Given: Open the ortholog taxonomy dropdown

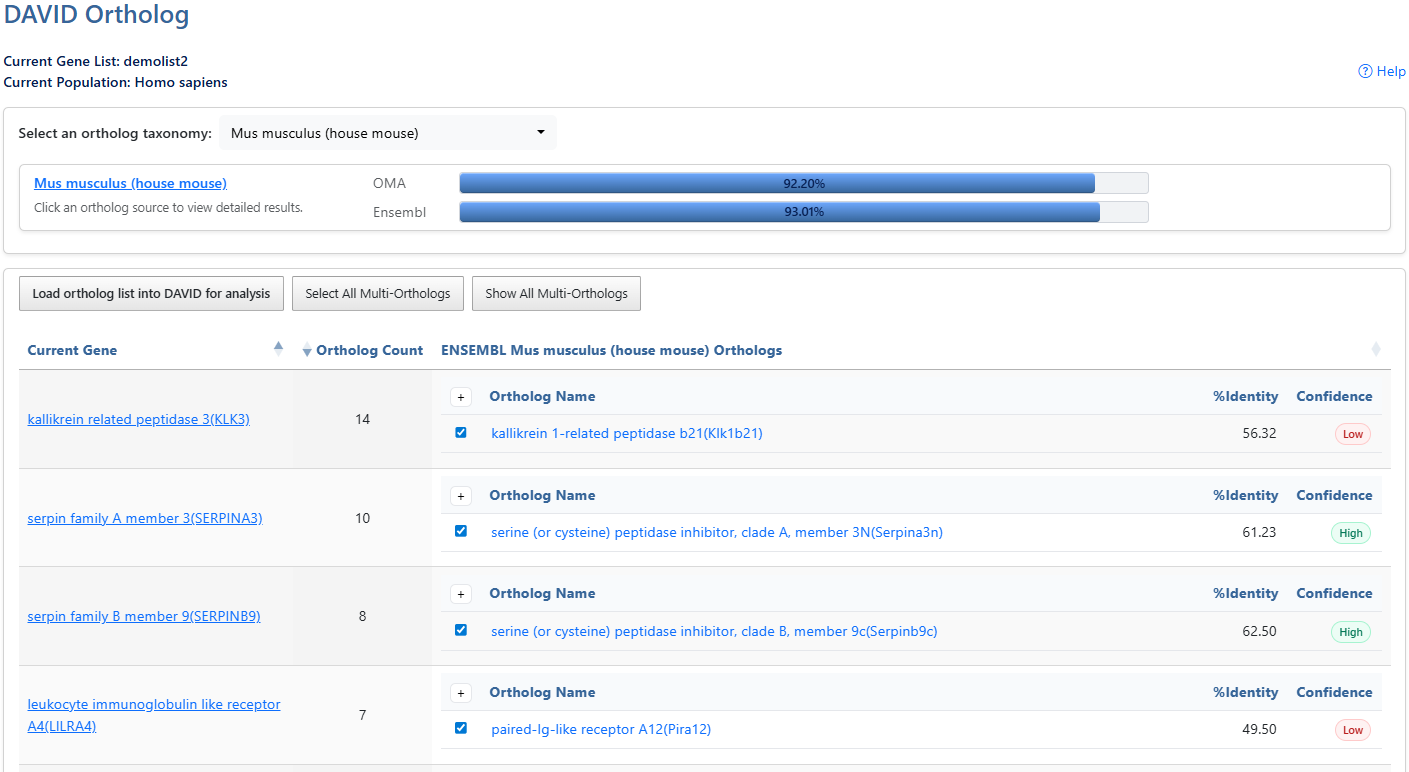Looking at the screenshot, I should click(x=388, y=132).
